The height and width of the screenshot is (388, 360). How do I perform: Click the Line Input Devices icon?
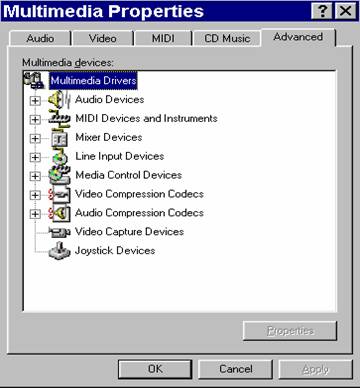point(60,157)
